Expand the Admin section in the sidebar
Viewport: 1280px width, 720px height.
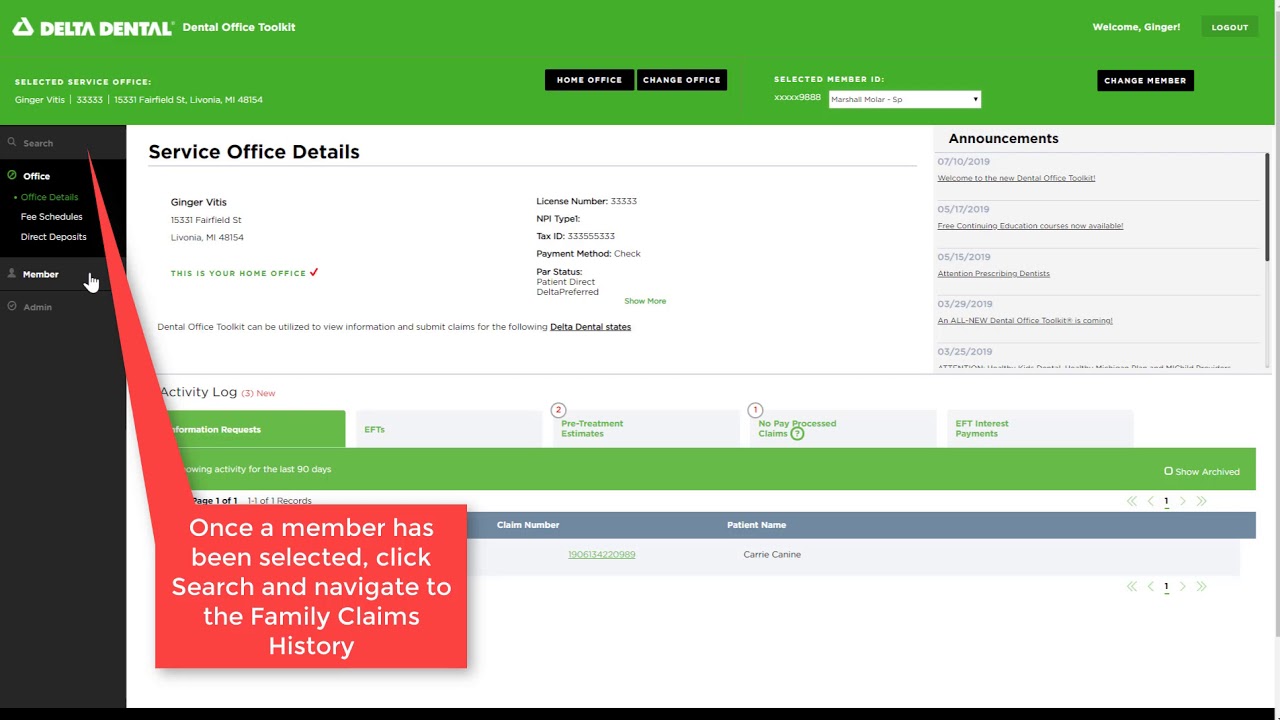click(37, 307)
